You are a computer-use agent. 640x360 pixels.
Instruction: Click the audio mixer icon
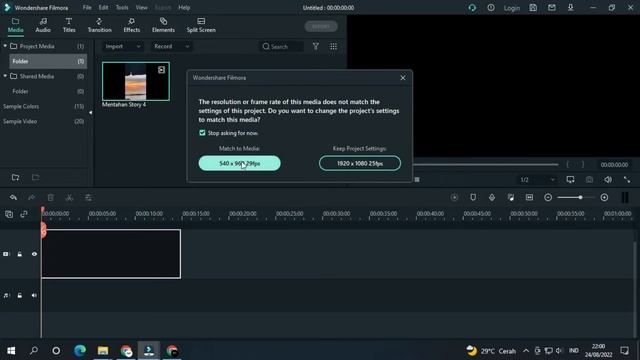click(511, 198)
